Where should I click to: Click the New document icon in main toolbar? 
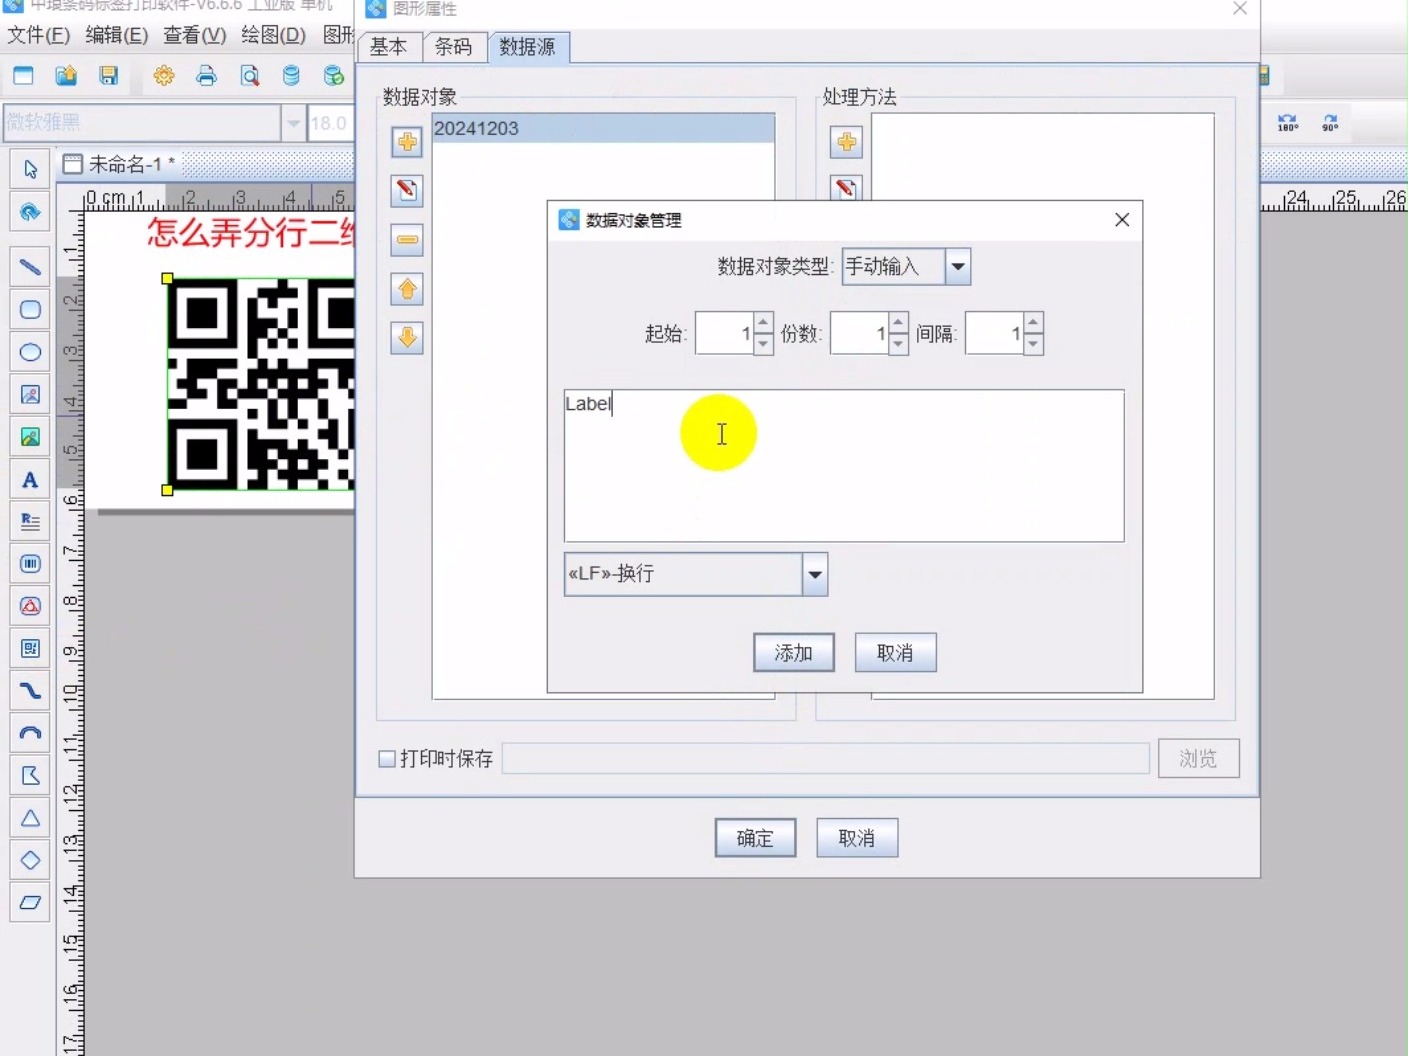(x=23, y=76)
